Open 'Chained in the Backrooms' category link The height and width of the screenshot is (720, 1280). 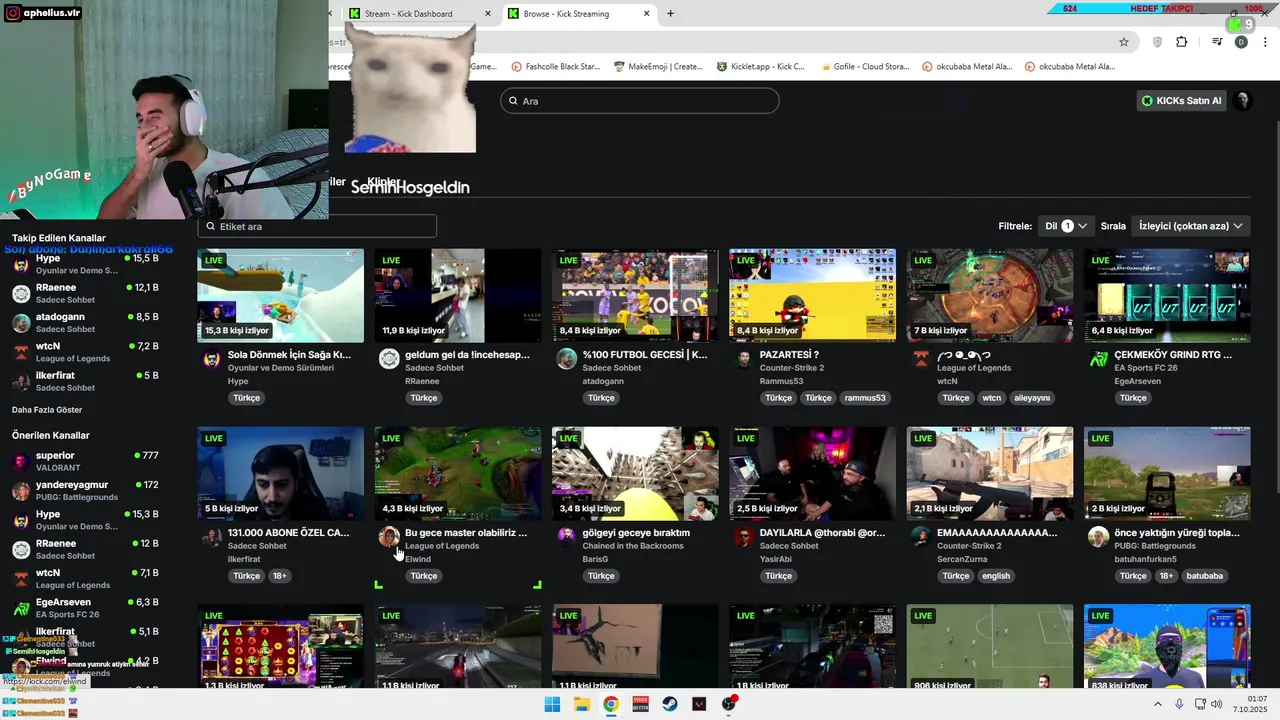tap(633, 546)
